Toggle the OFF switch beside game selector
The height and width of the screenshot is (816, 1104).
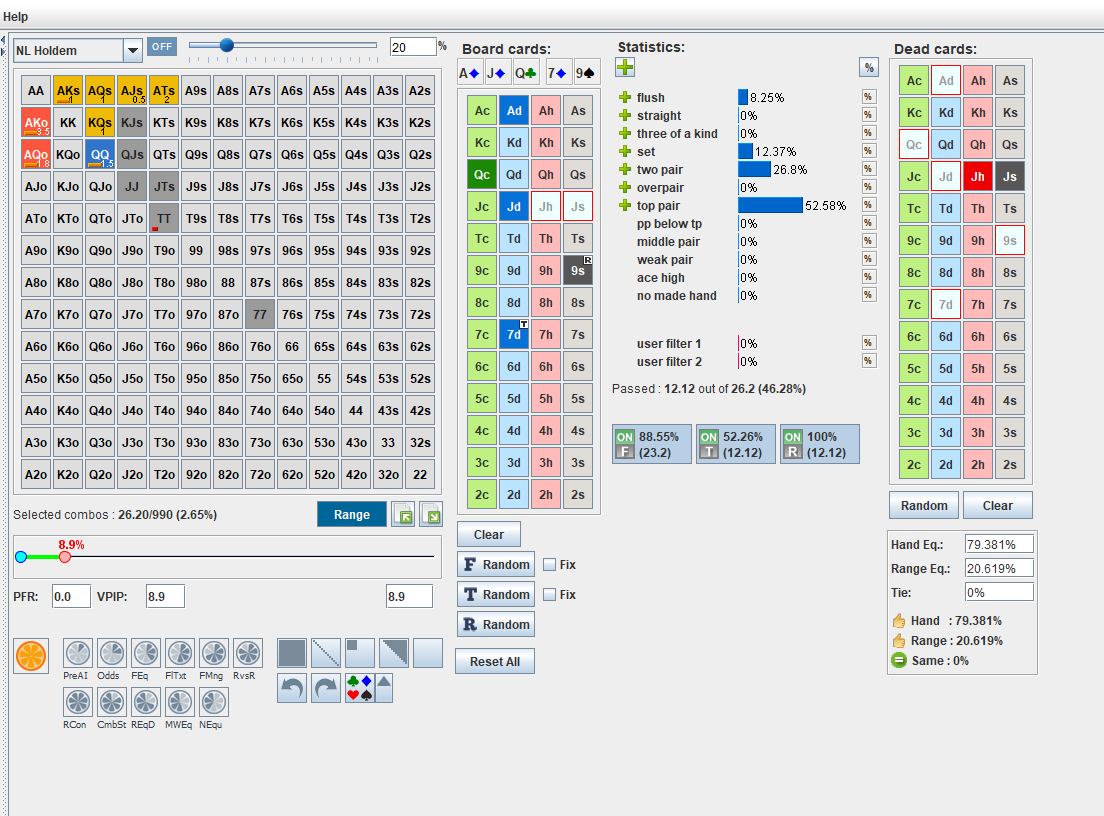coord(161,47)
